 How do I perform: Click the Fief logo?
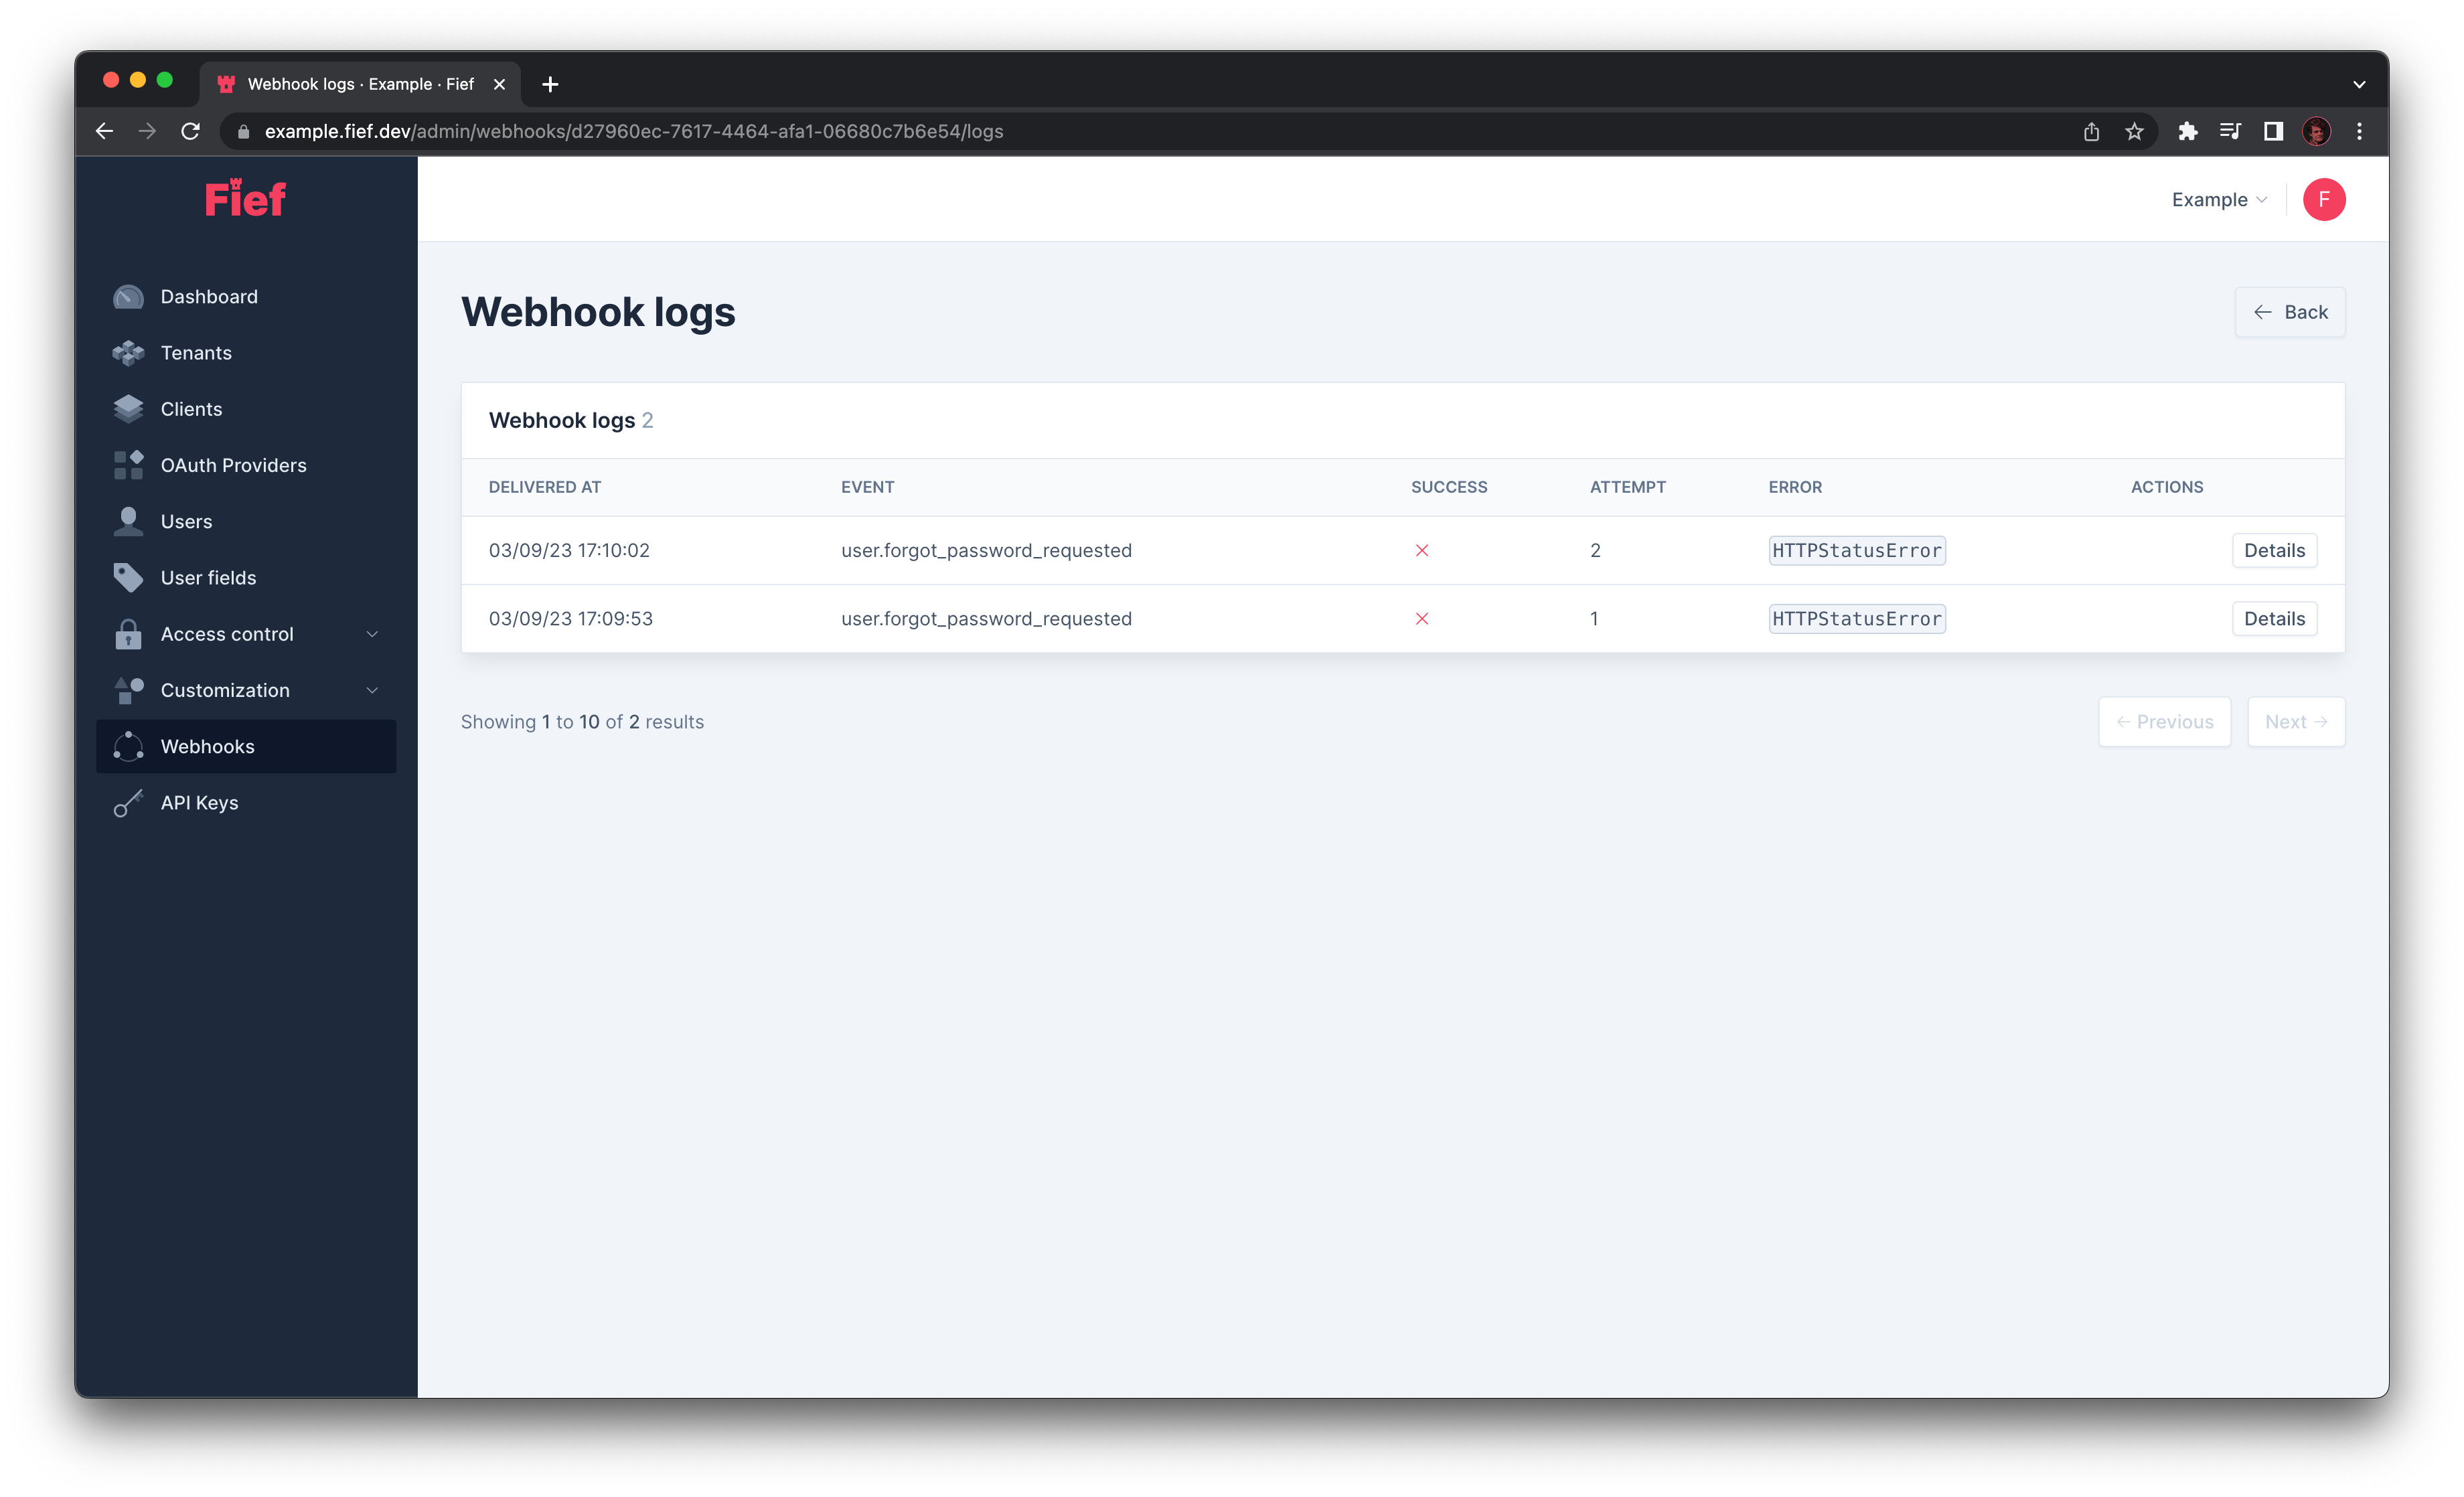[x=244, y=198]
